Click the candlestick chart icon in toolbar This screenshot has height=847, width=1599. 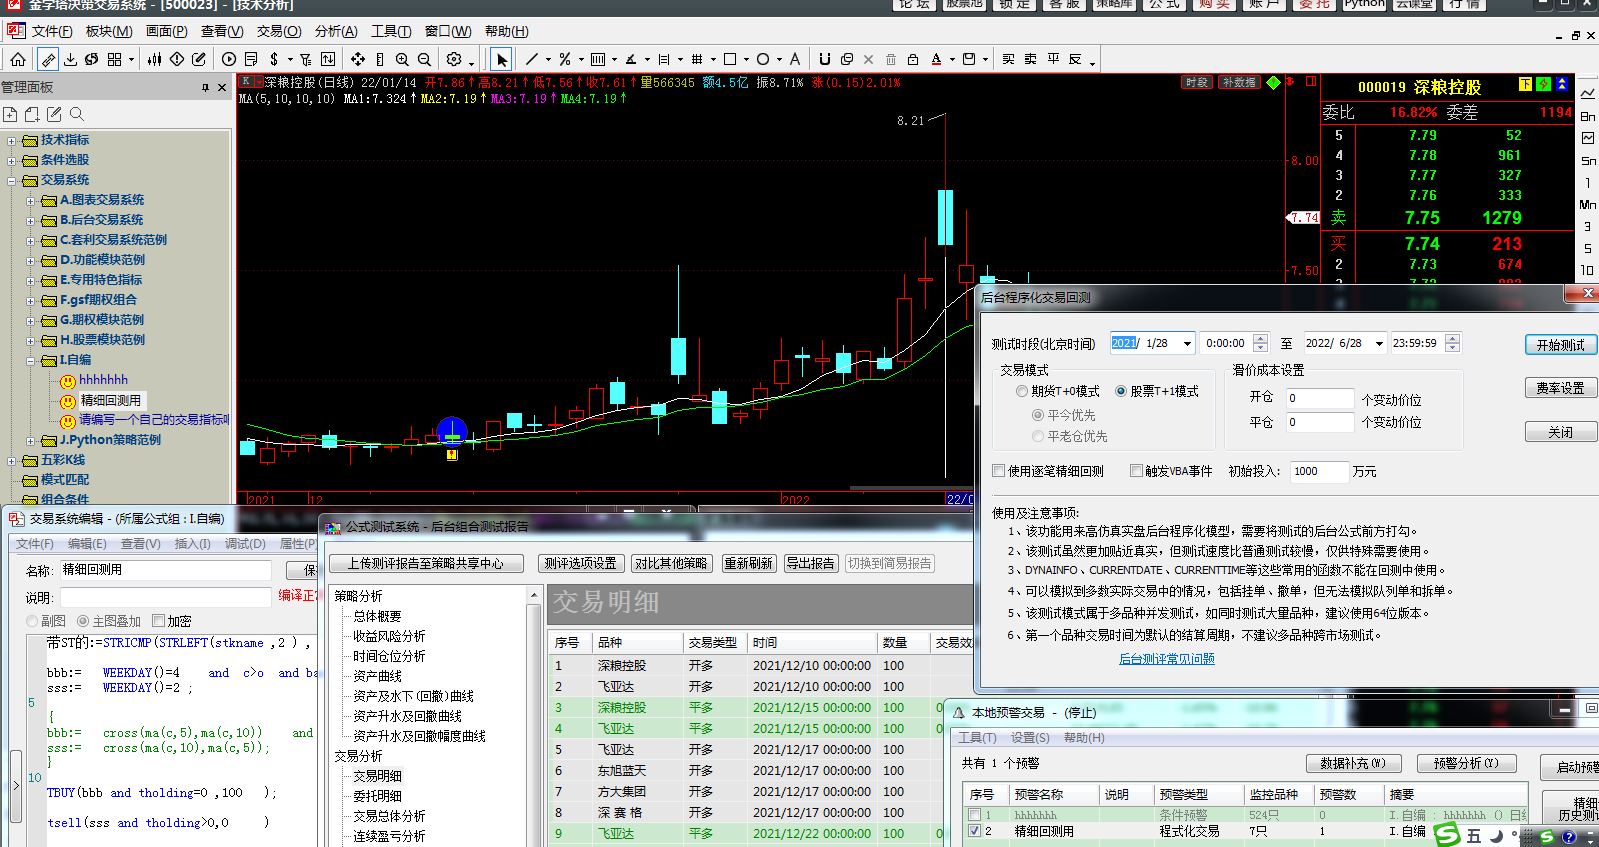point(154,59)
